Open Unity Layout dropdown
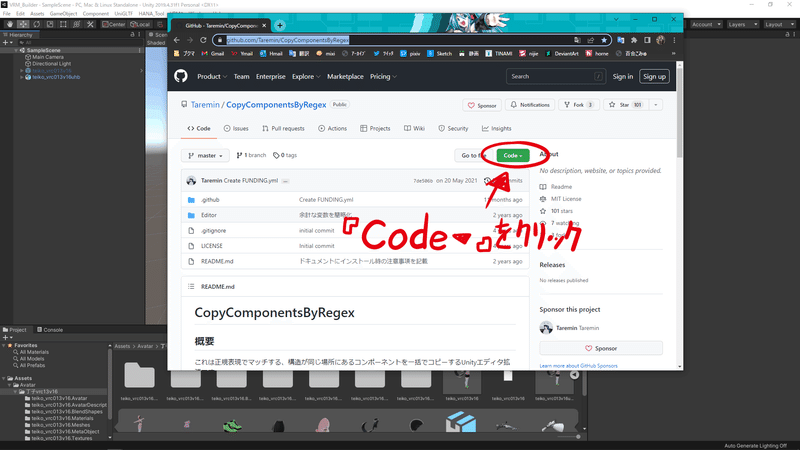 [779, 24]
